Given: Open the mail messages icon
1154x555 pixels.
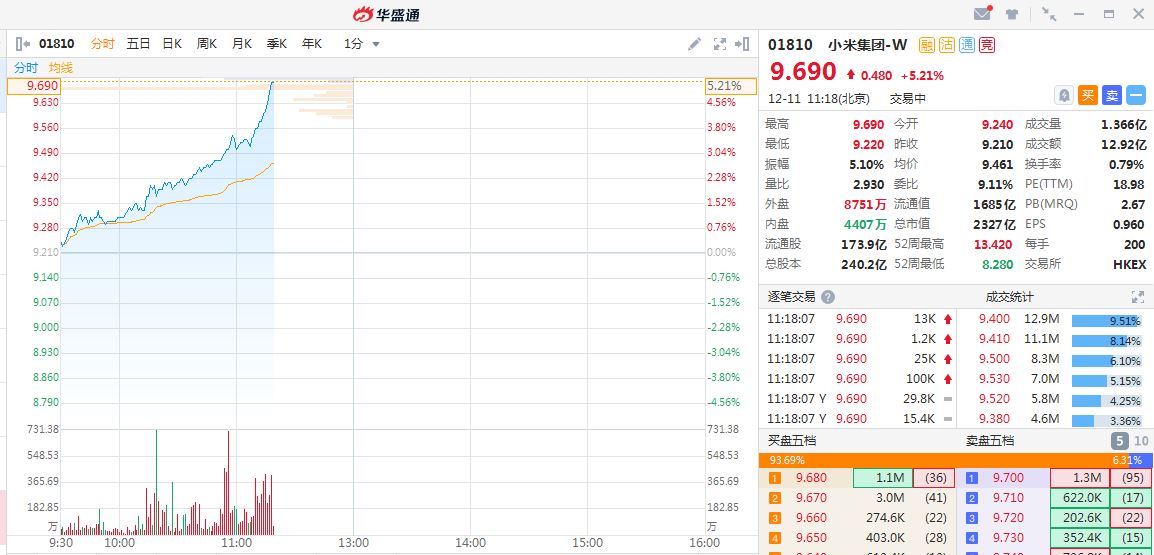Looking at the screenshot, I should point(983,13).
